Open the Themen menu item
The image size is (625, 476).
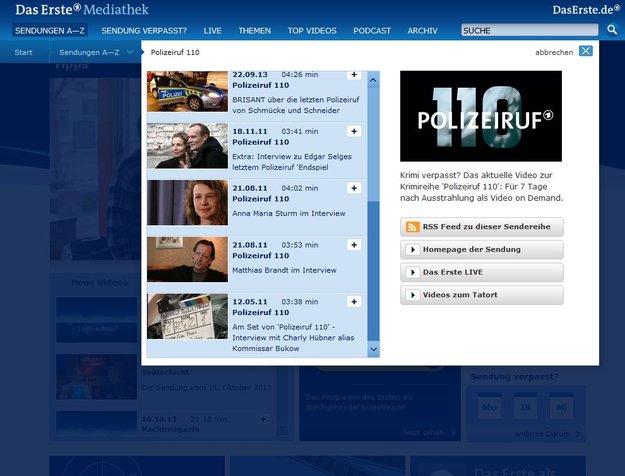(255, 31)
